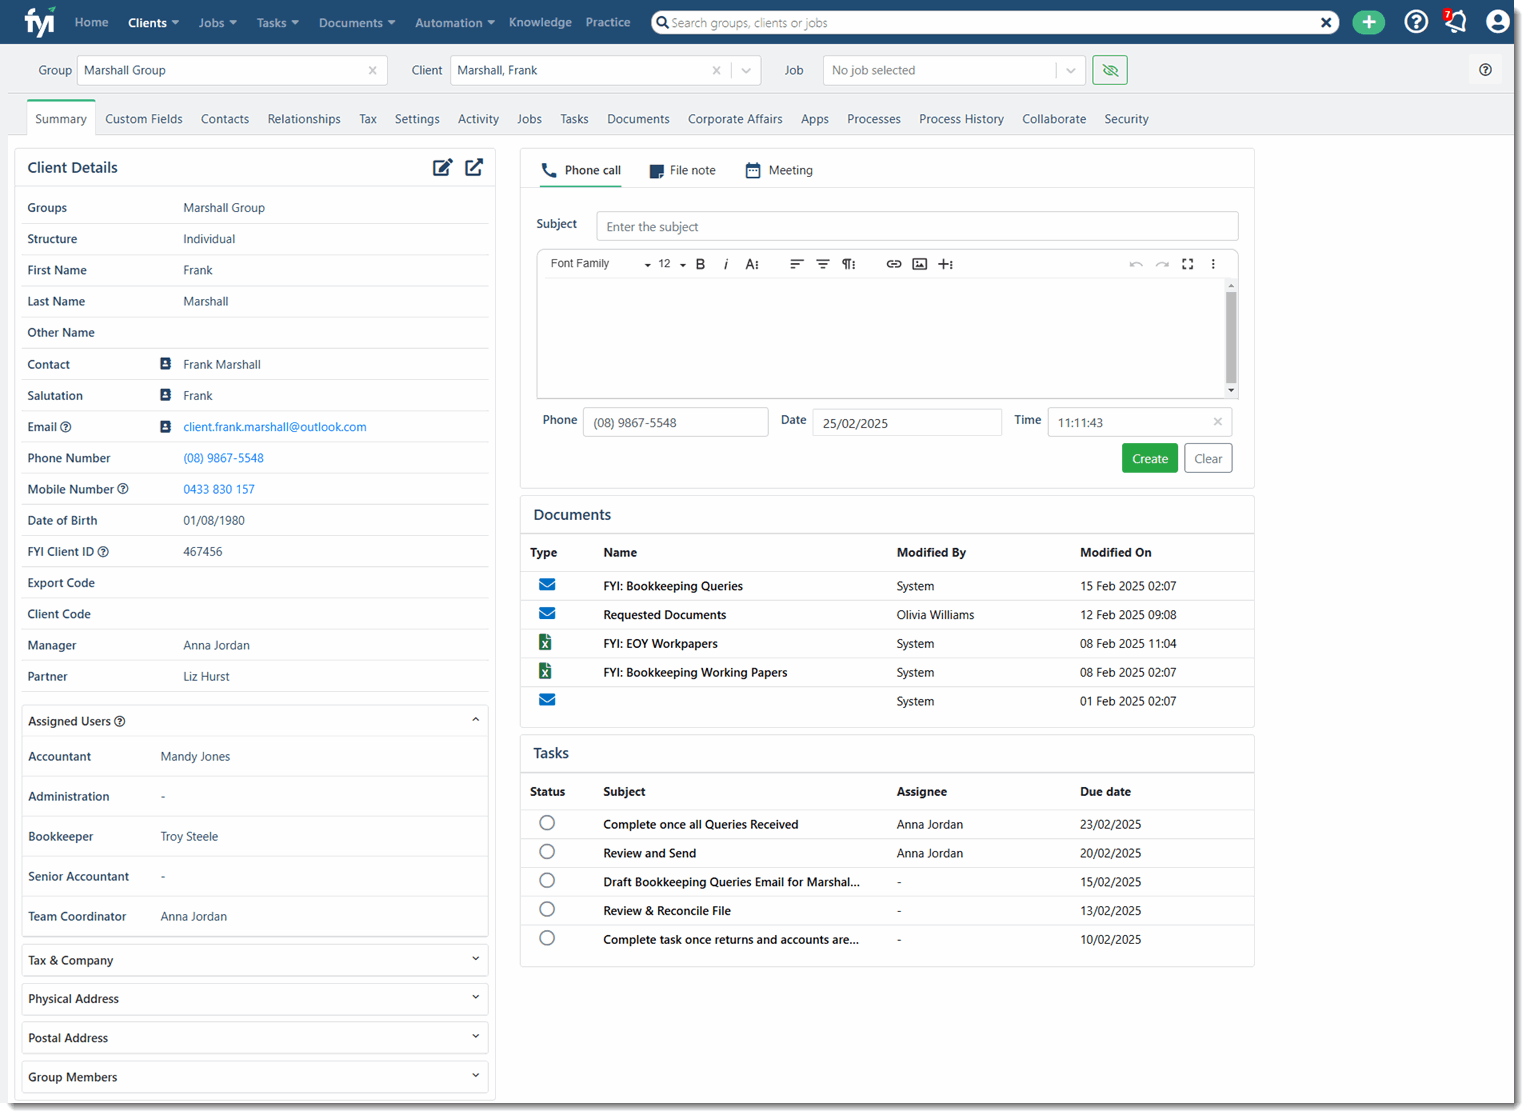This screenshot has height=1118, width=1529.
Task: Click the help icon at right of filter bar
Action: pos(1485,70)
